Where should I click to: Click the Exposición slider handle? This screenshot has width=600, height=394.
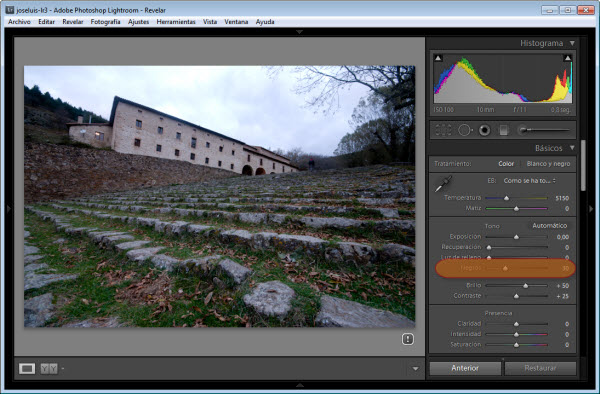pos(516,237)
